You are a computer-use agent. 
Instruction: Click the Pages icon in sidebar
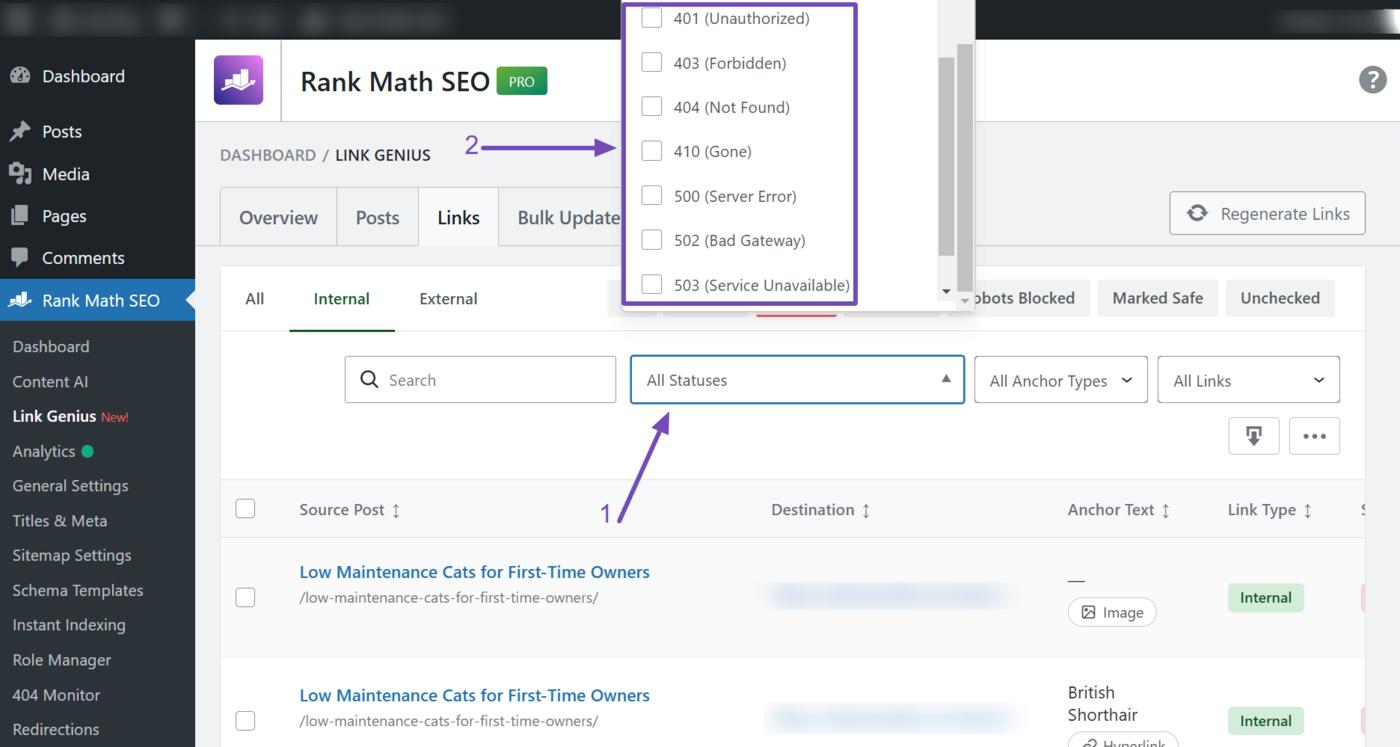click(20, 216)
